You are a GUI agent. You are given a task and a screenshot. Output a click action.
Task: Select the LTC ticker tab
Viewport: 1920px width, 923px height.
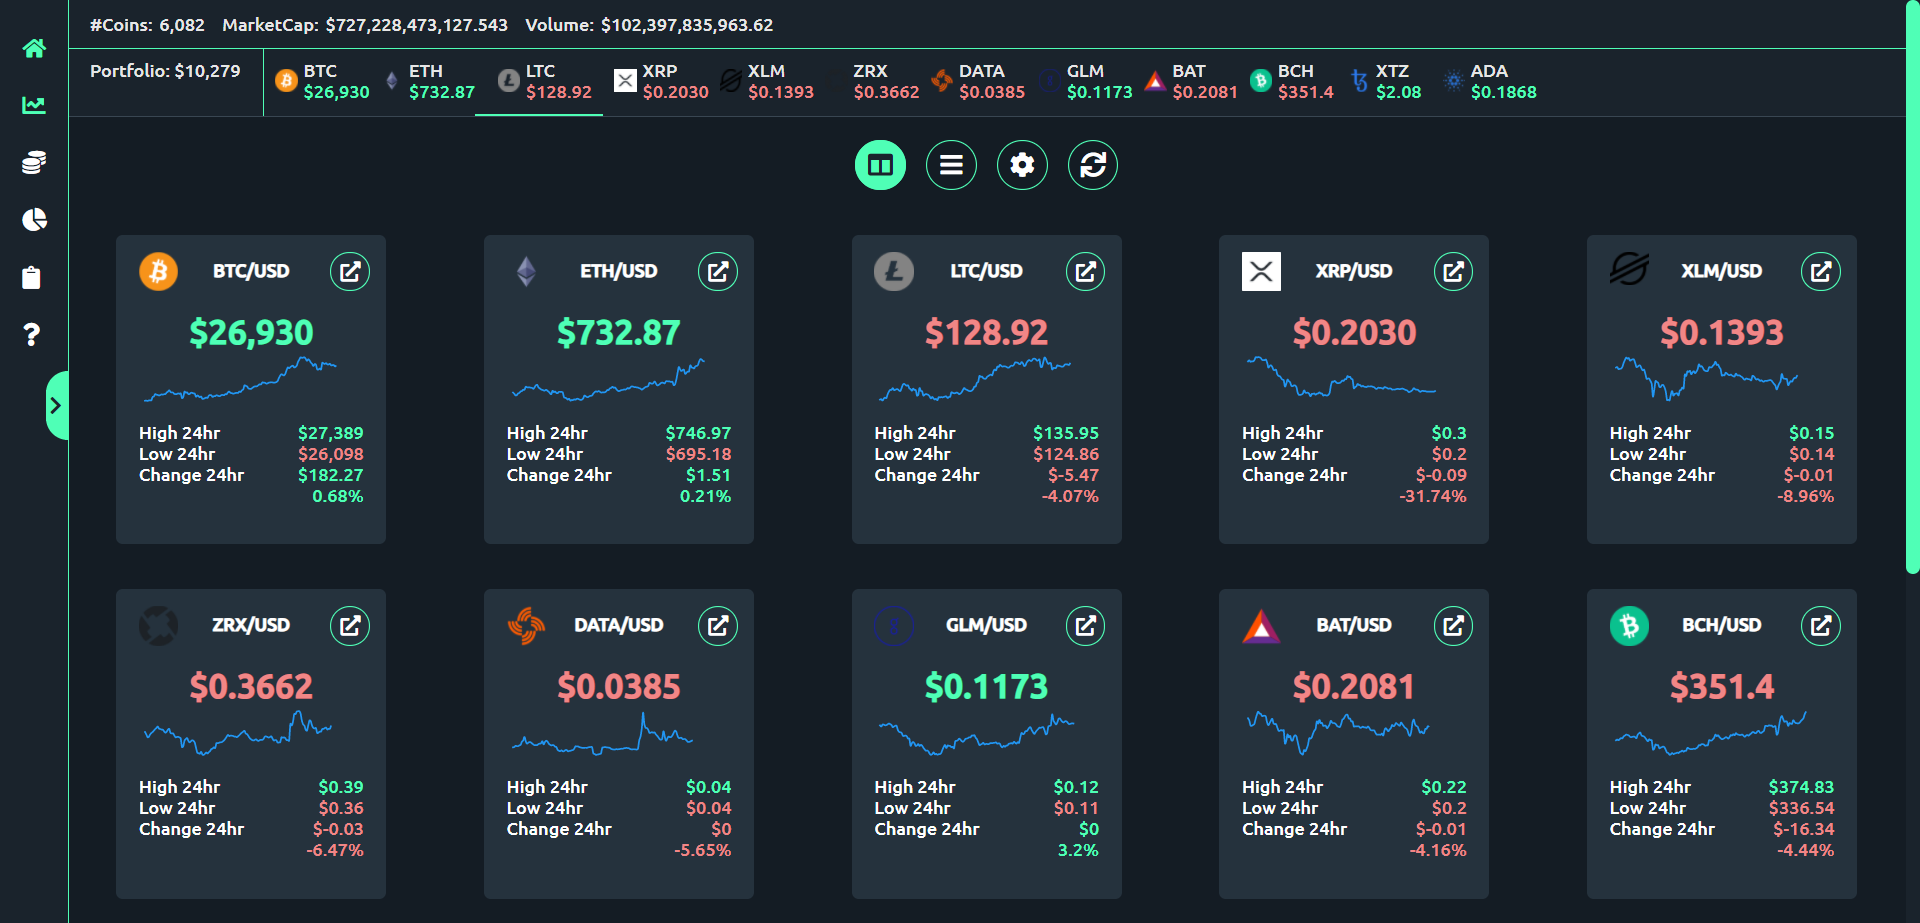point(544,82)
